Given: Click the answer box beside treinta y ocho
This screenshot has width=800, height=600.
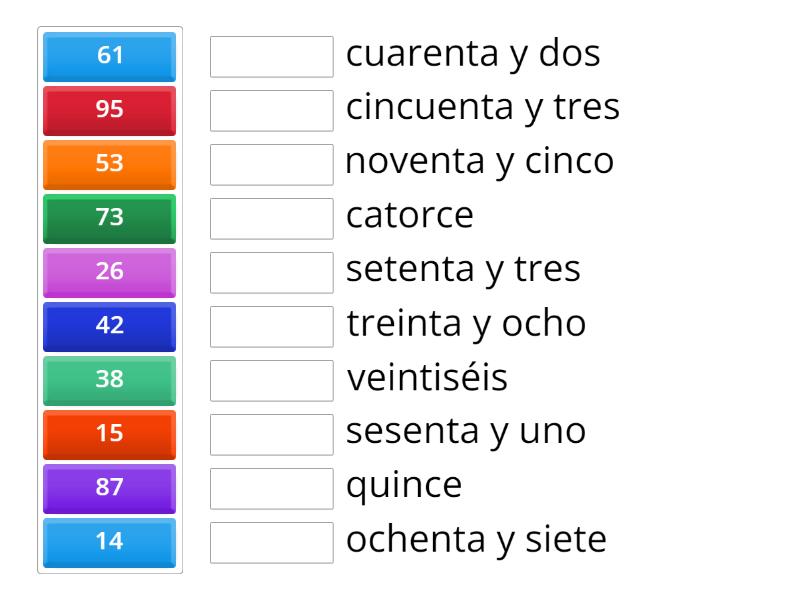Looking at the screenshot, I should coord(271,326).
